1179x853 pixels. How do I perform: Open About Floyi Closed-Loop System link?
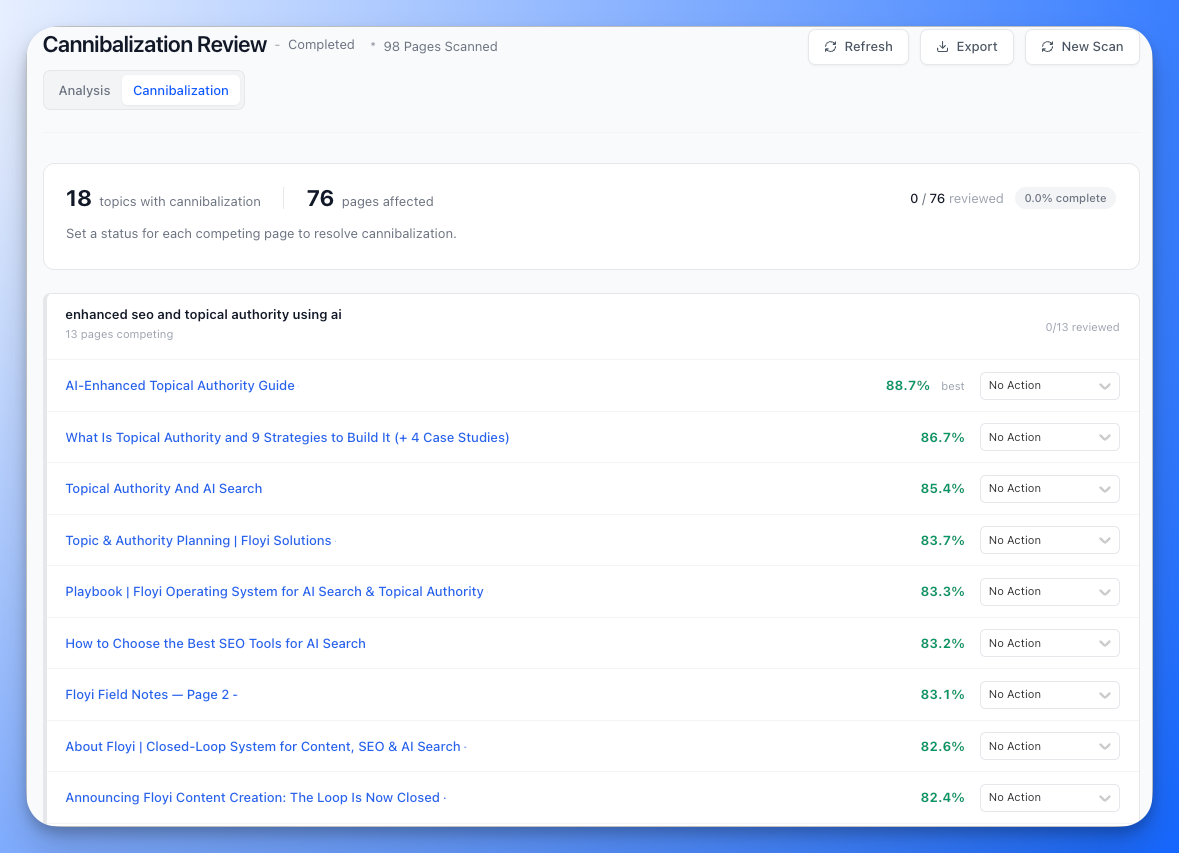[263, 747]
